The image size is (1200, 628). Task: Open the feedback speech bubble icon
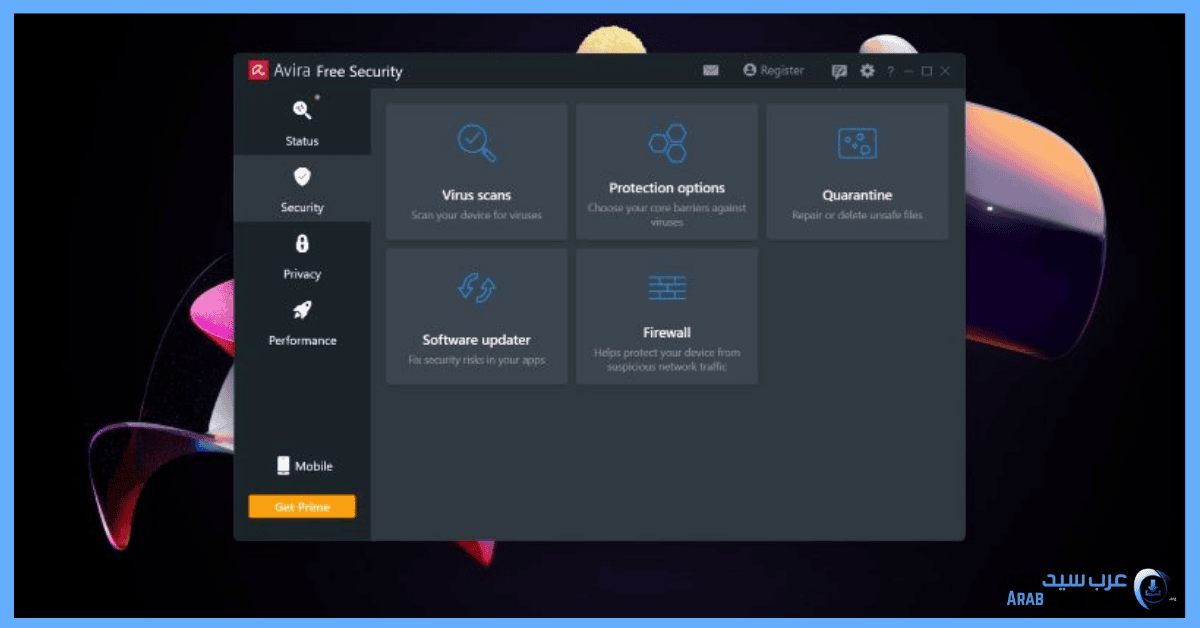click(839, 71)
